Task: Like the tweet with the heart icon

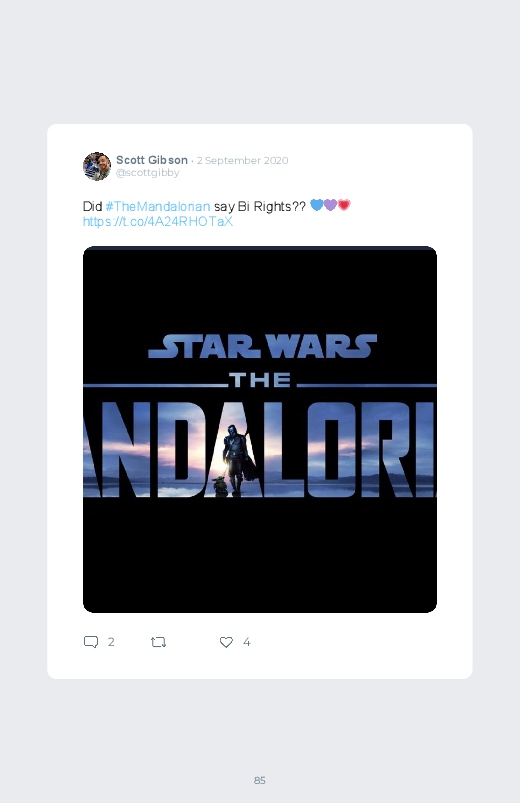Action: point(226,642)
